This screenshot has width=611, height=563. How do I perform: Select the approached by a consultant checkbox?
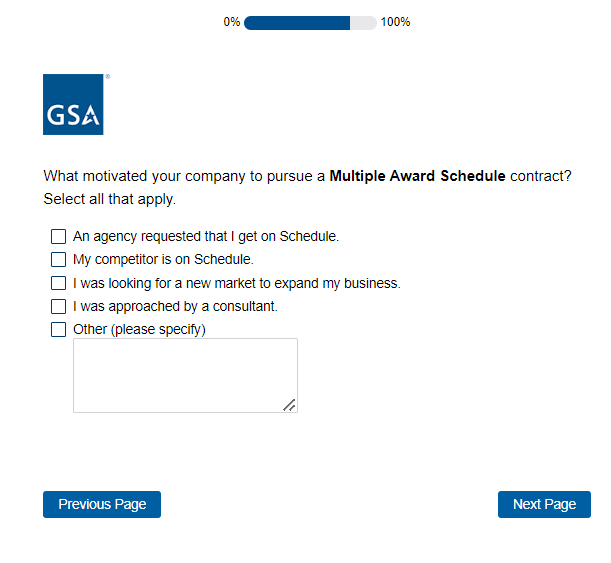point(58,306)
